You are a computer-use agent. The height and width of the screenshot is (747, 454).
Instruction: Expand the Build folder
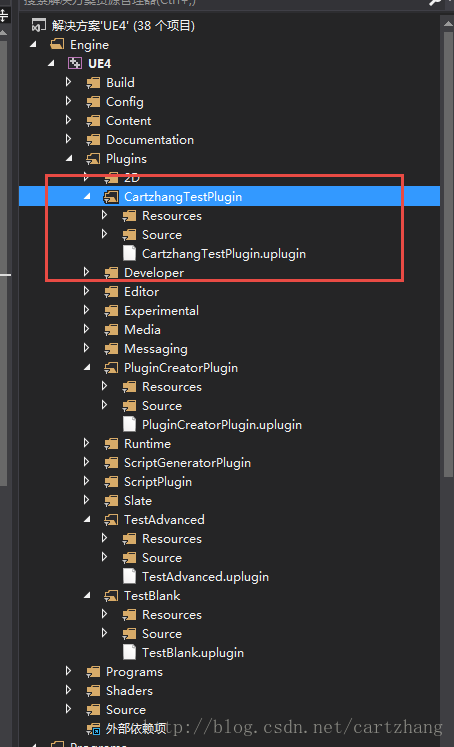click(x=69, y=82)
